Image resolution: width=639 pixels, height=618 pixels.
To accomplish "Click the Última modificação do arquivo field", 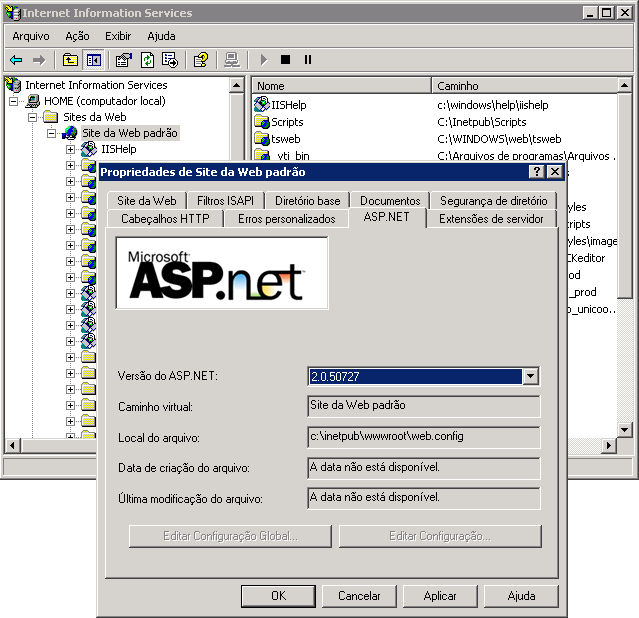I will click(x=424, y=498).
